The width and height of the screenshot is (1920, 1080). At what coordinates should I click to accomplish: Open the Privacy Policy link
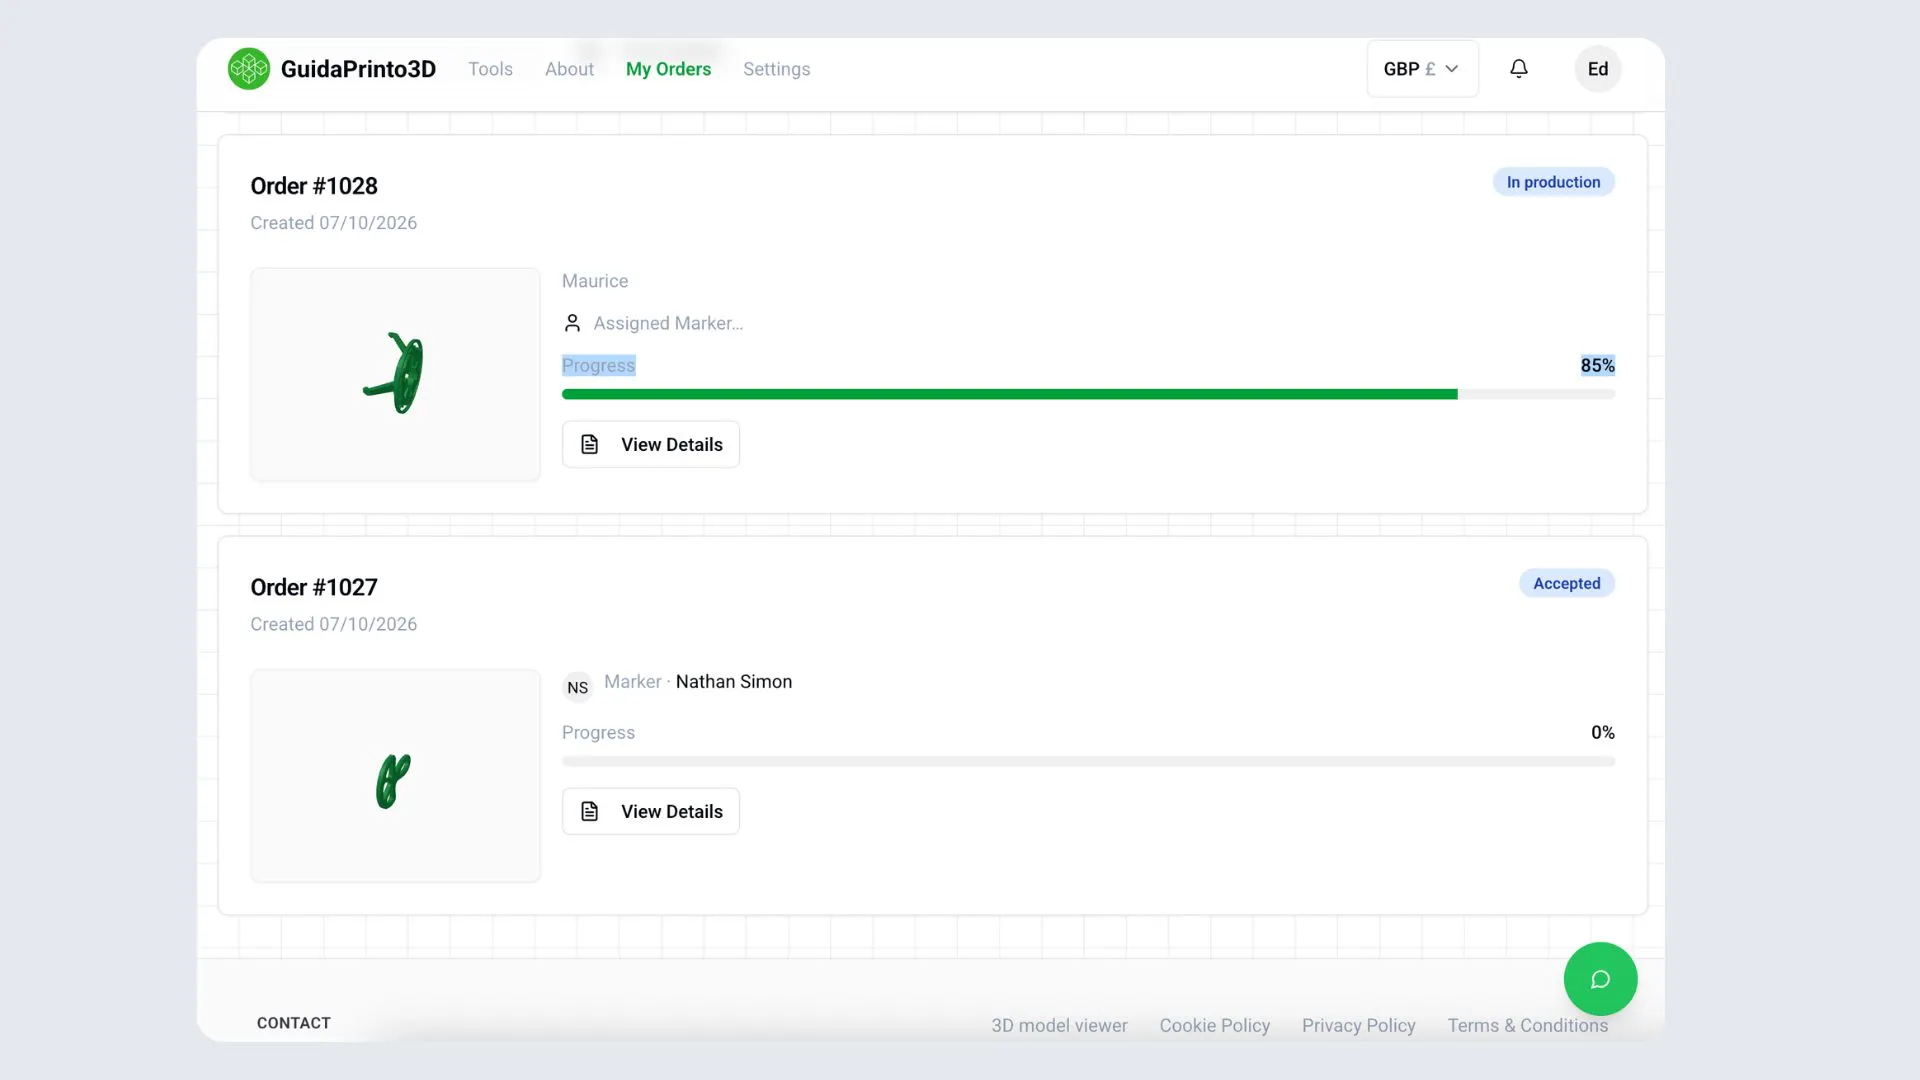tap(1358, 1025)
